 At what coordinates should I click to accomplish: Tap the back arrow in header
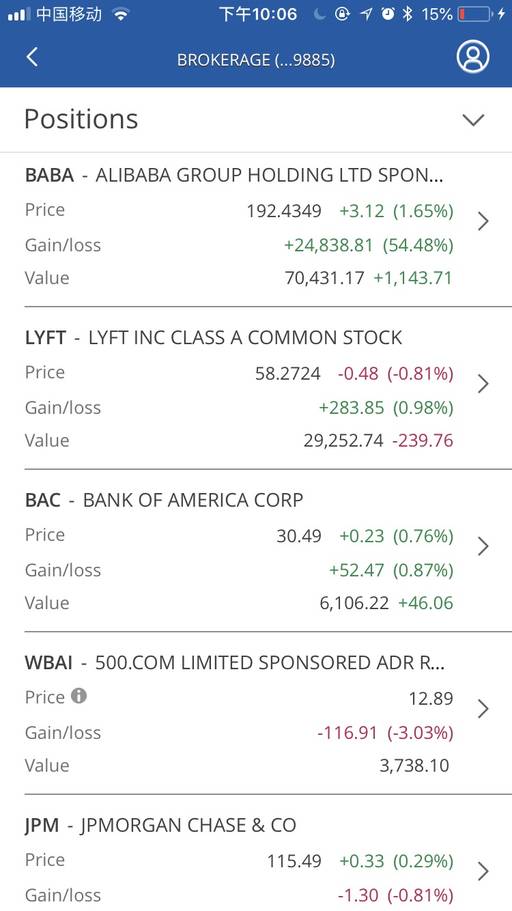click(32, 58)
